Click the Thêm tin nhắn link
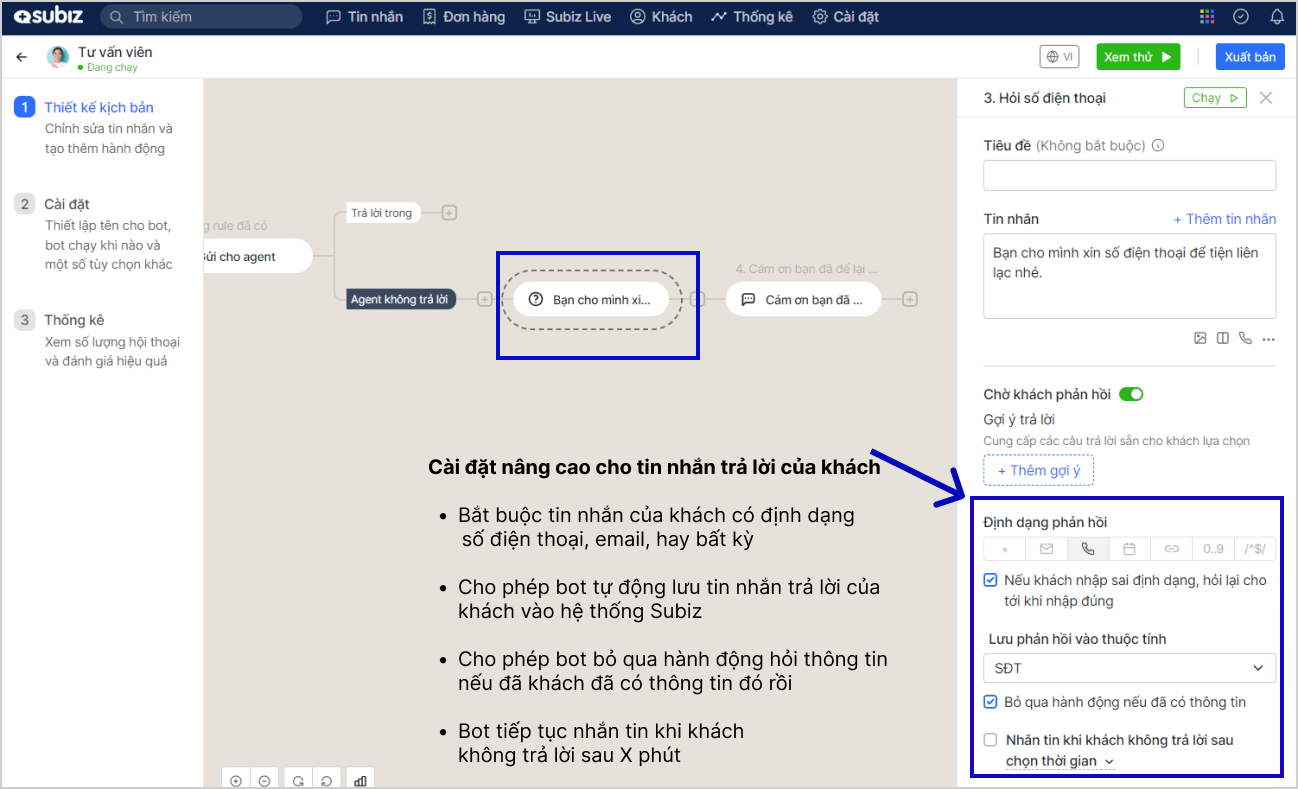 1224,219
